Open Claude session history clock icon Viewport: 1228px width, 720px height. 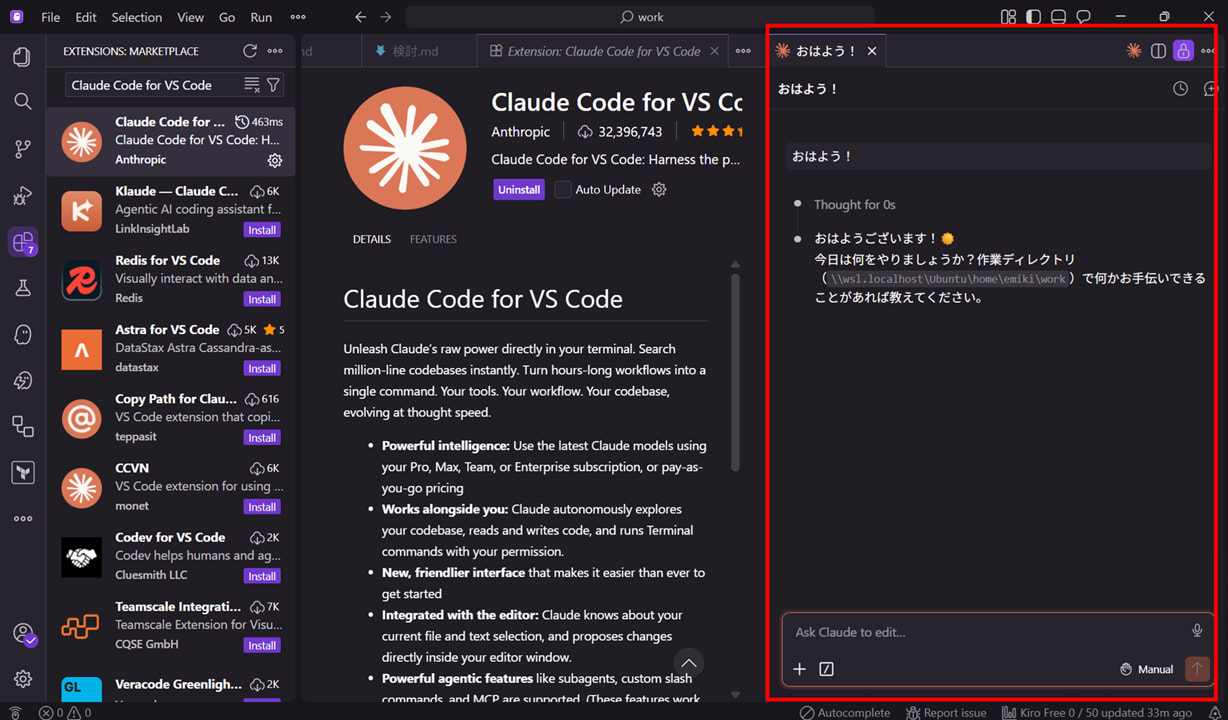click(1181, 89)
